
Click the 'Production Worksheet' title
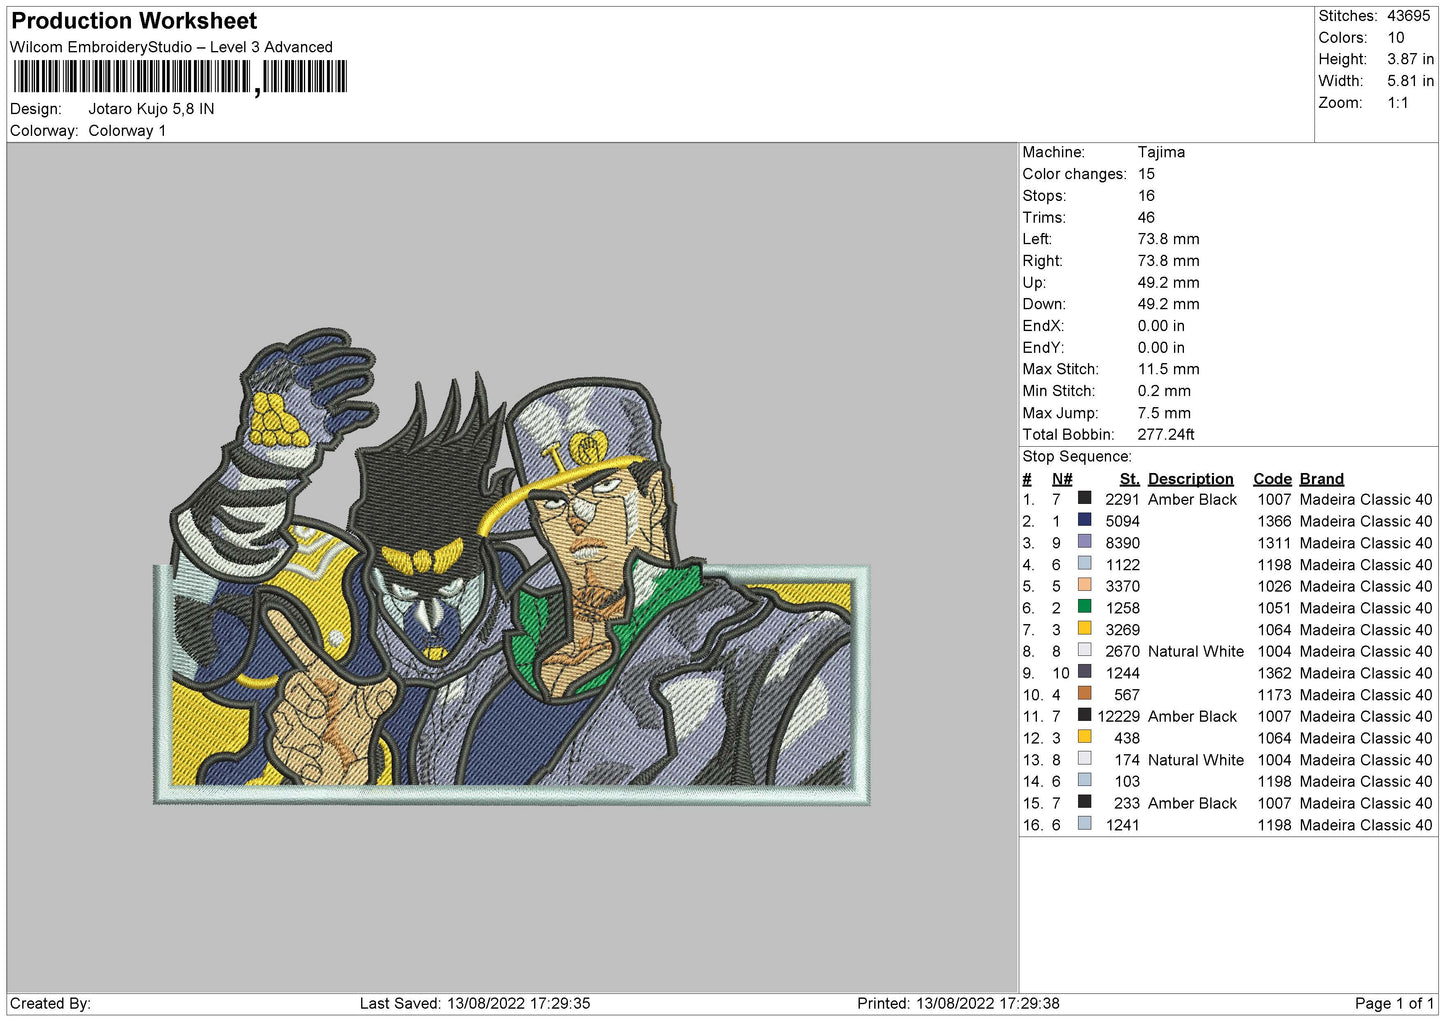tap(134, 21)
